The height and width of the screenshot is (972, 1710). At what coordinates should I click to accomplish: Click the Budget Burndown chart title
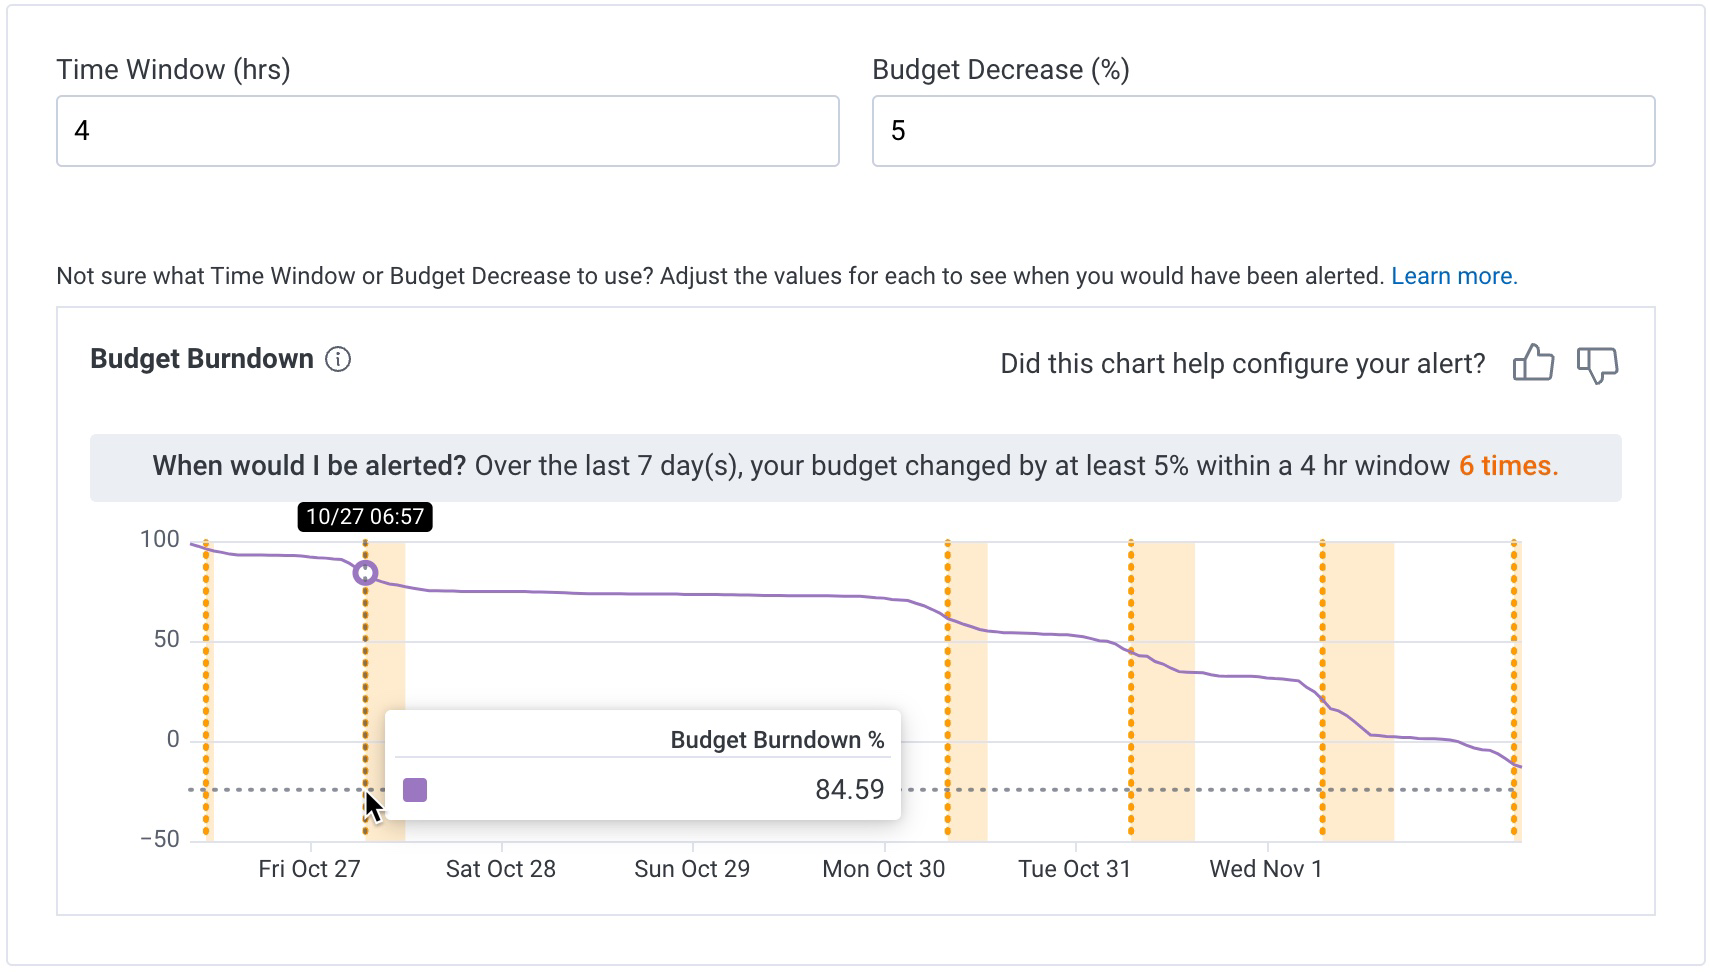[x=202, y=359]
